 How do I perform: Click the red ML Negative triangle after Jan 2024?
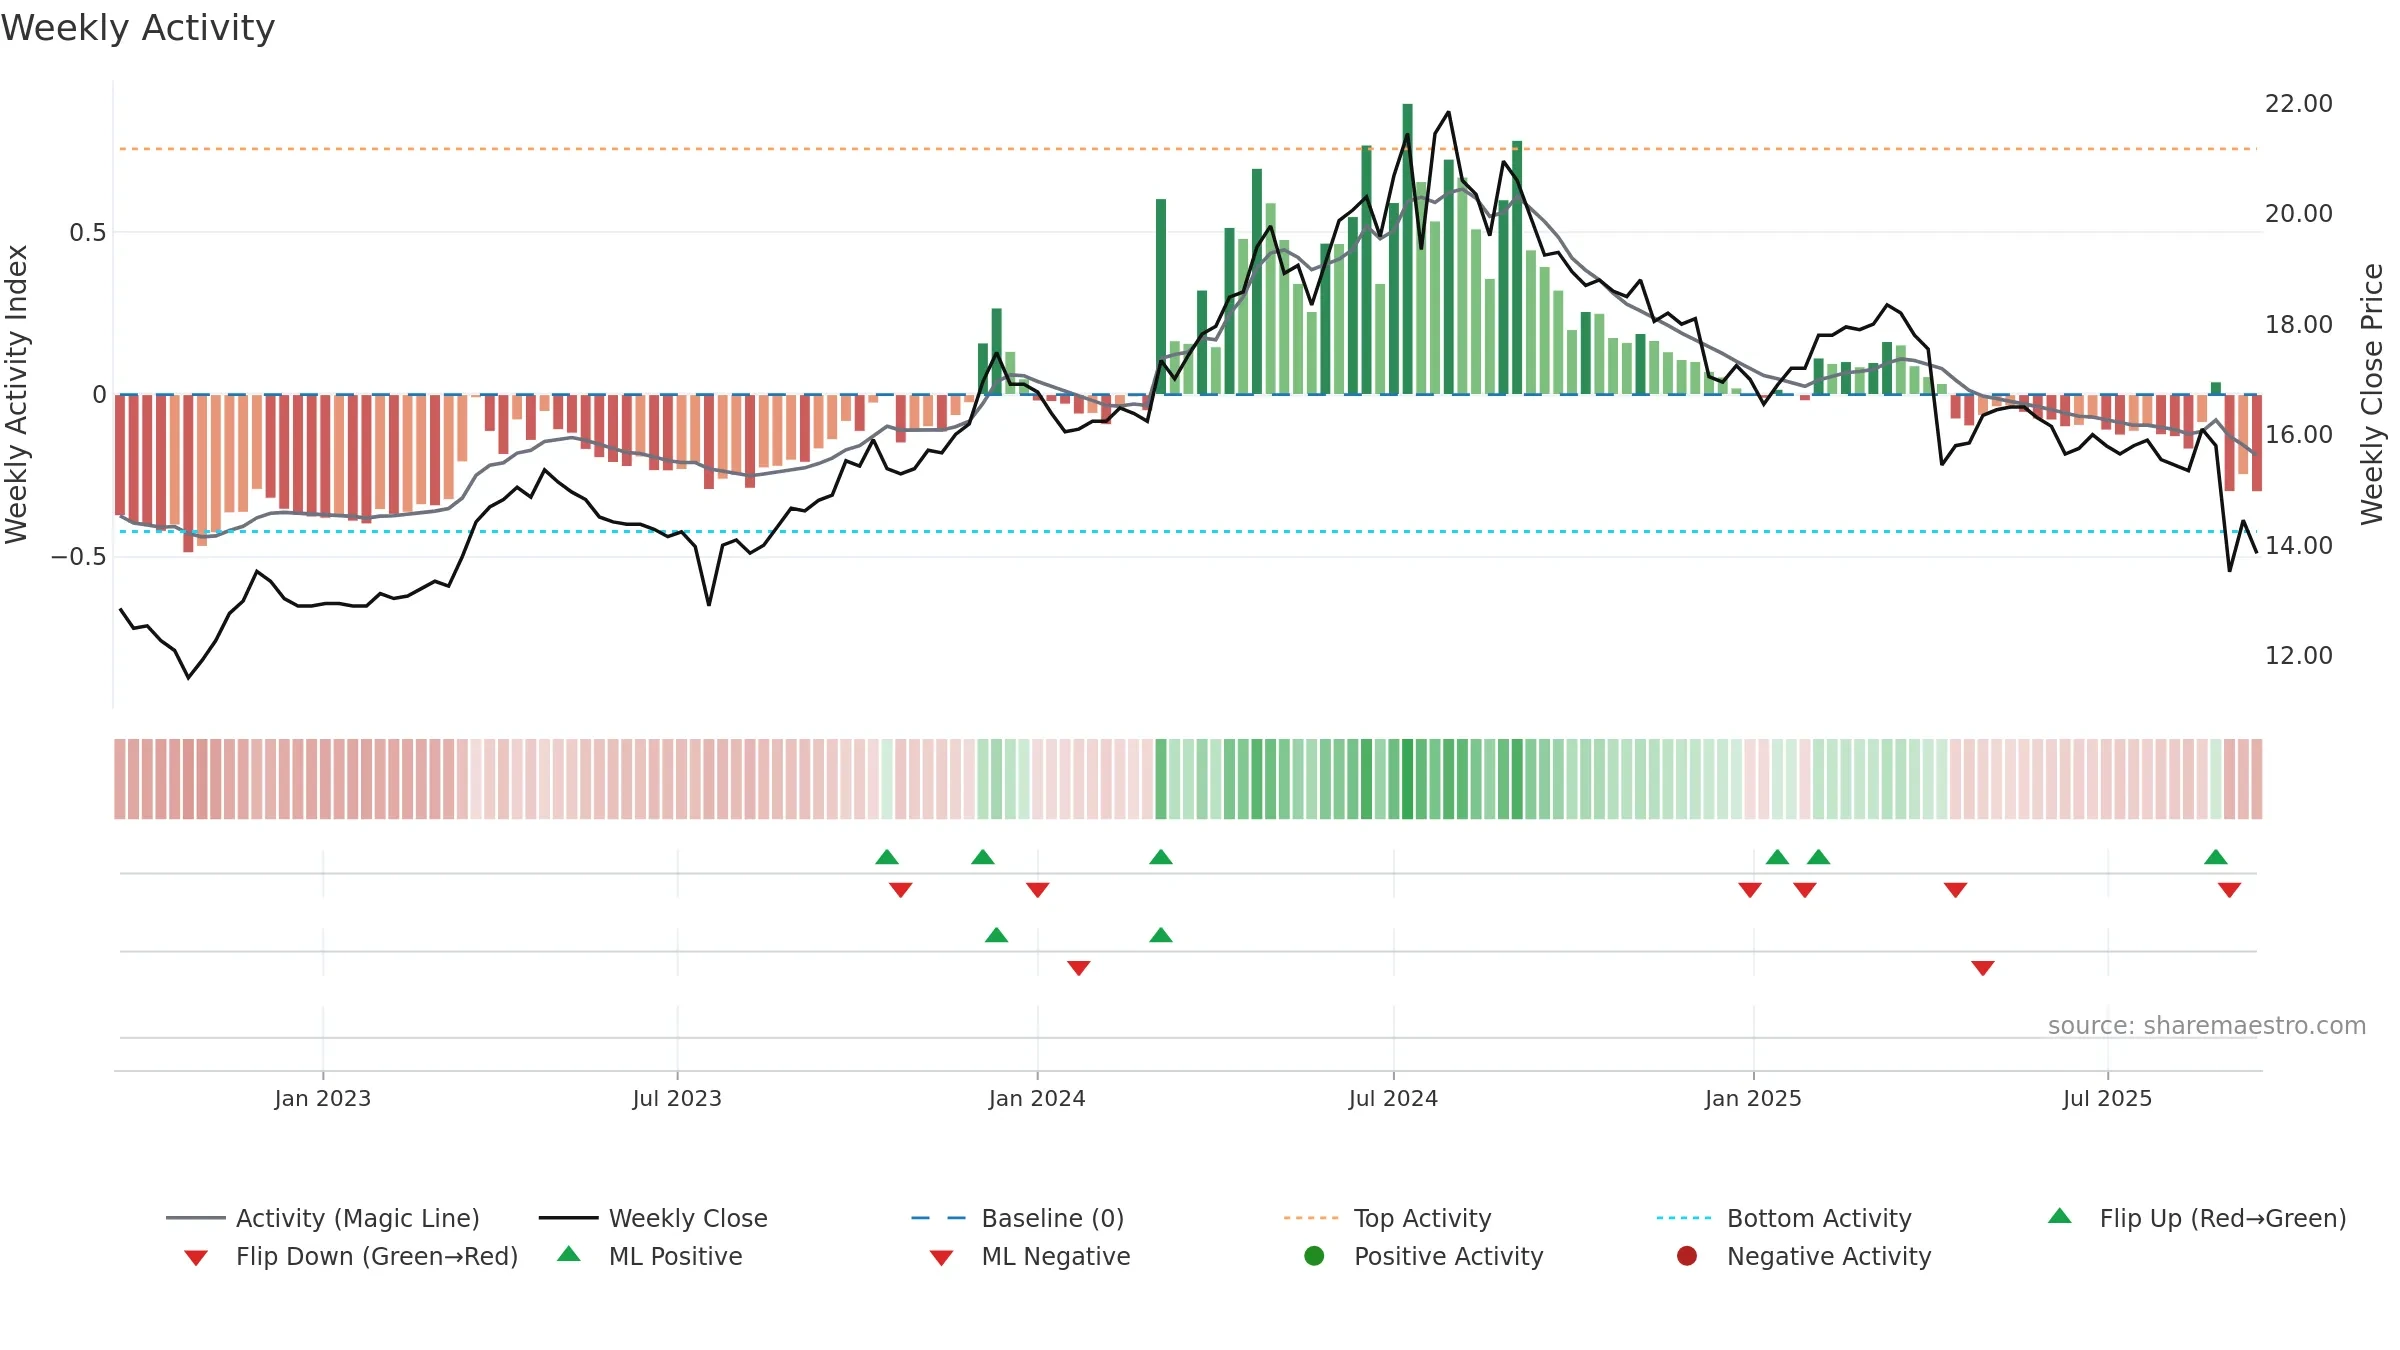(x=1078, y=968)
